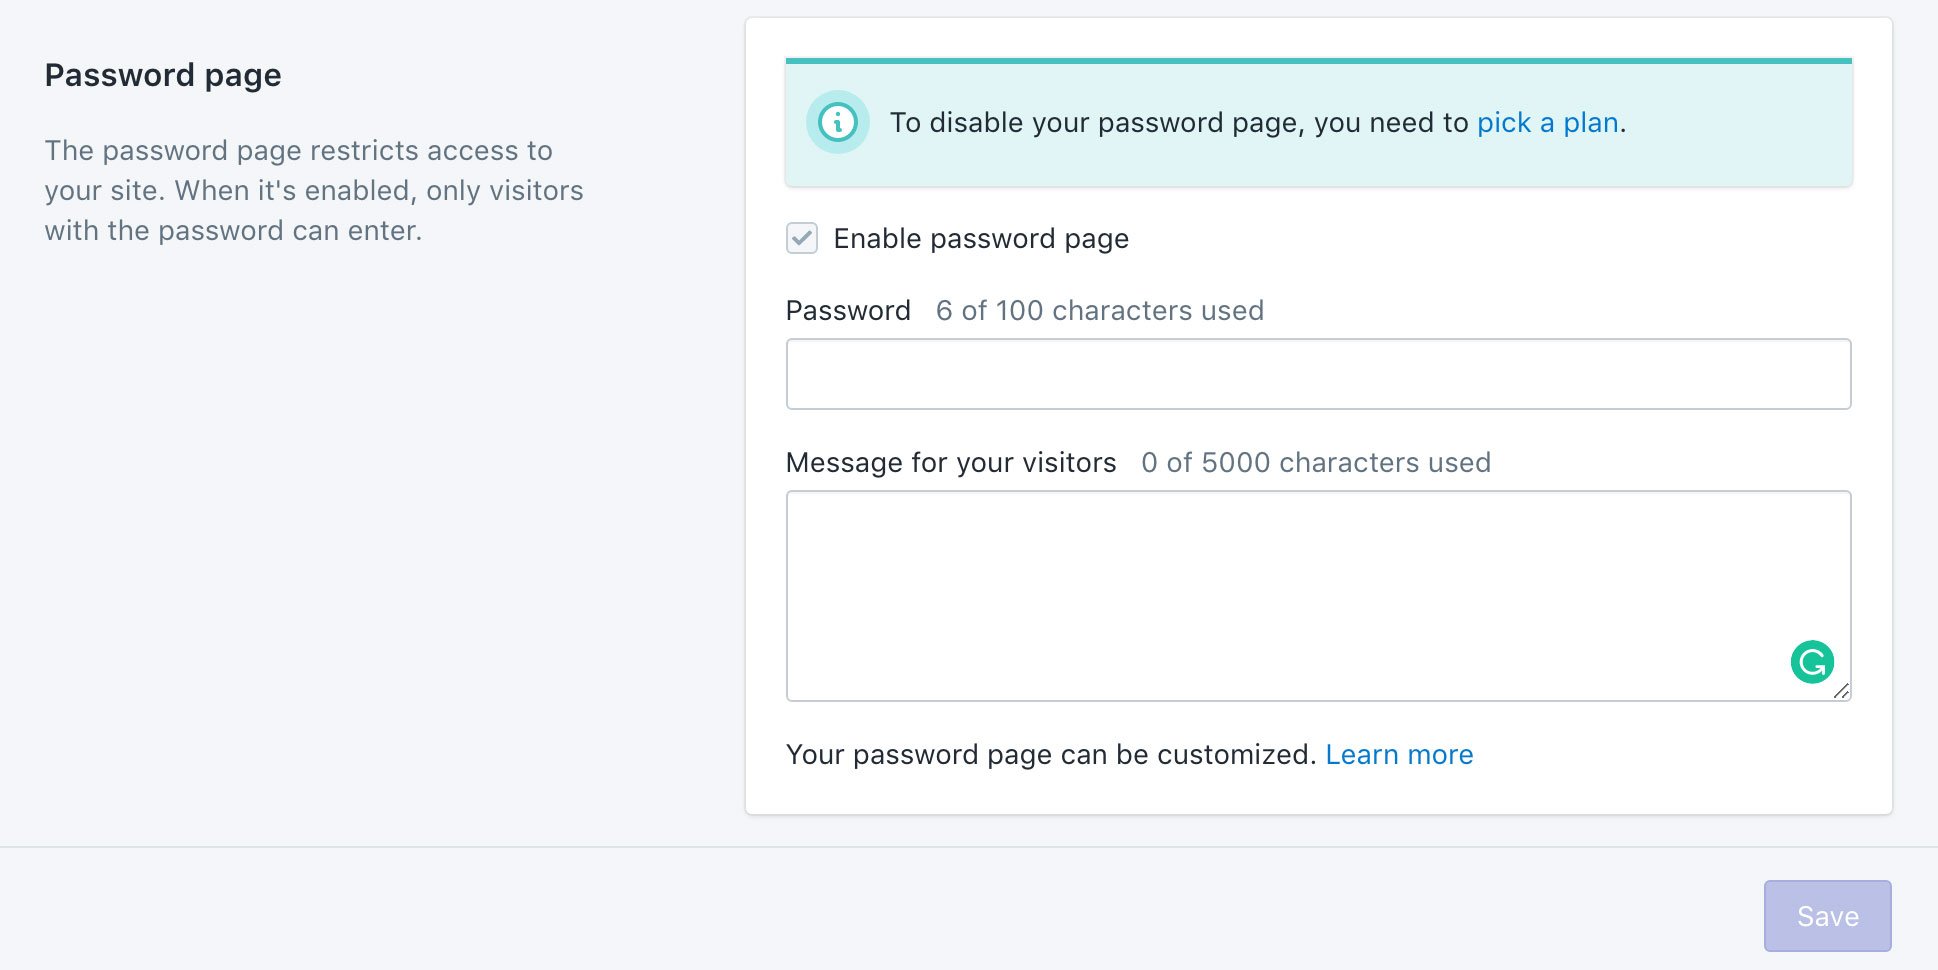This screenshot has width=1938, height=970.
Task: Click the password page description paragraph
Action: 314,190
